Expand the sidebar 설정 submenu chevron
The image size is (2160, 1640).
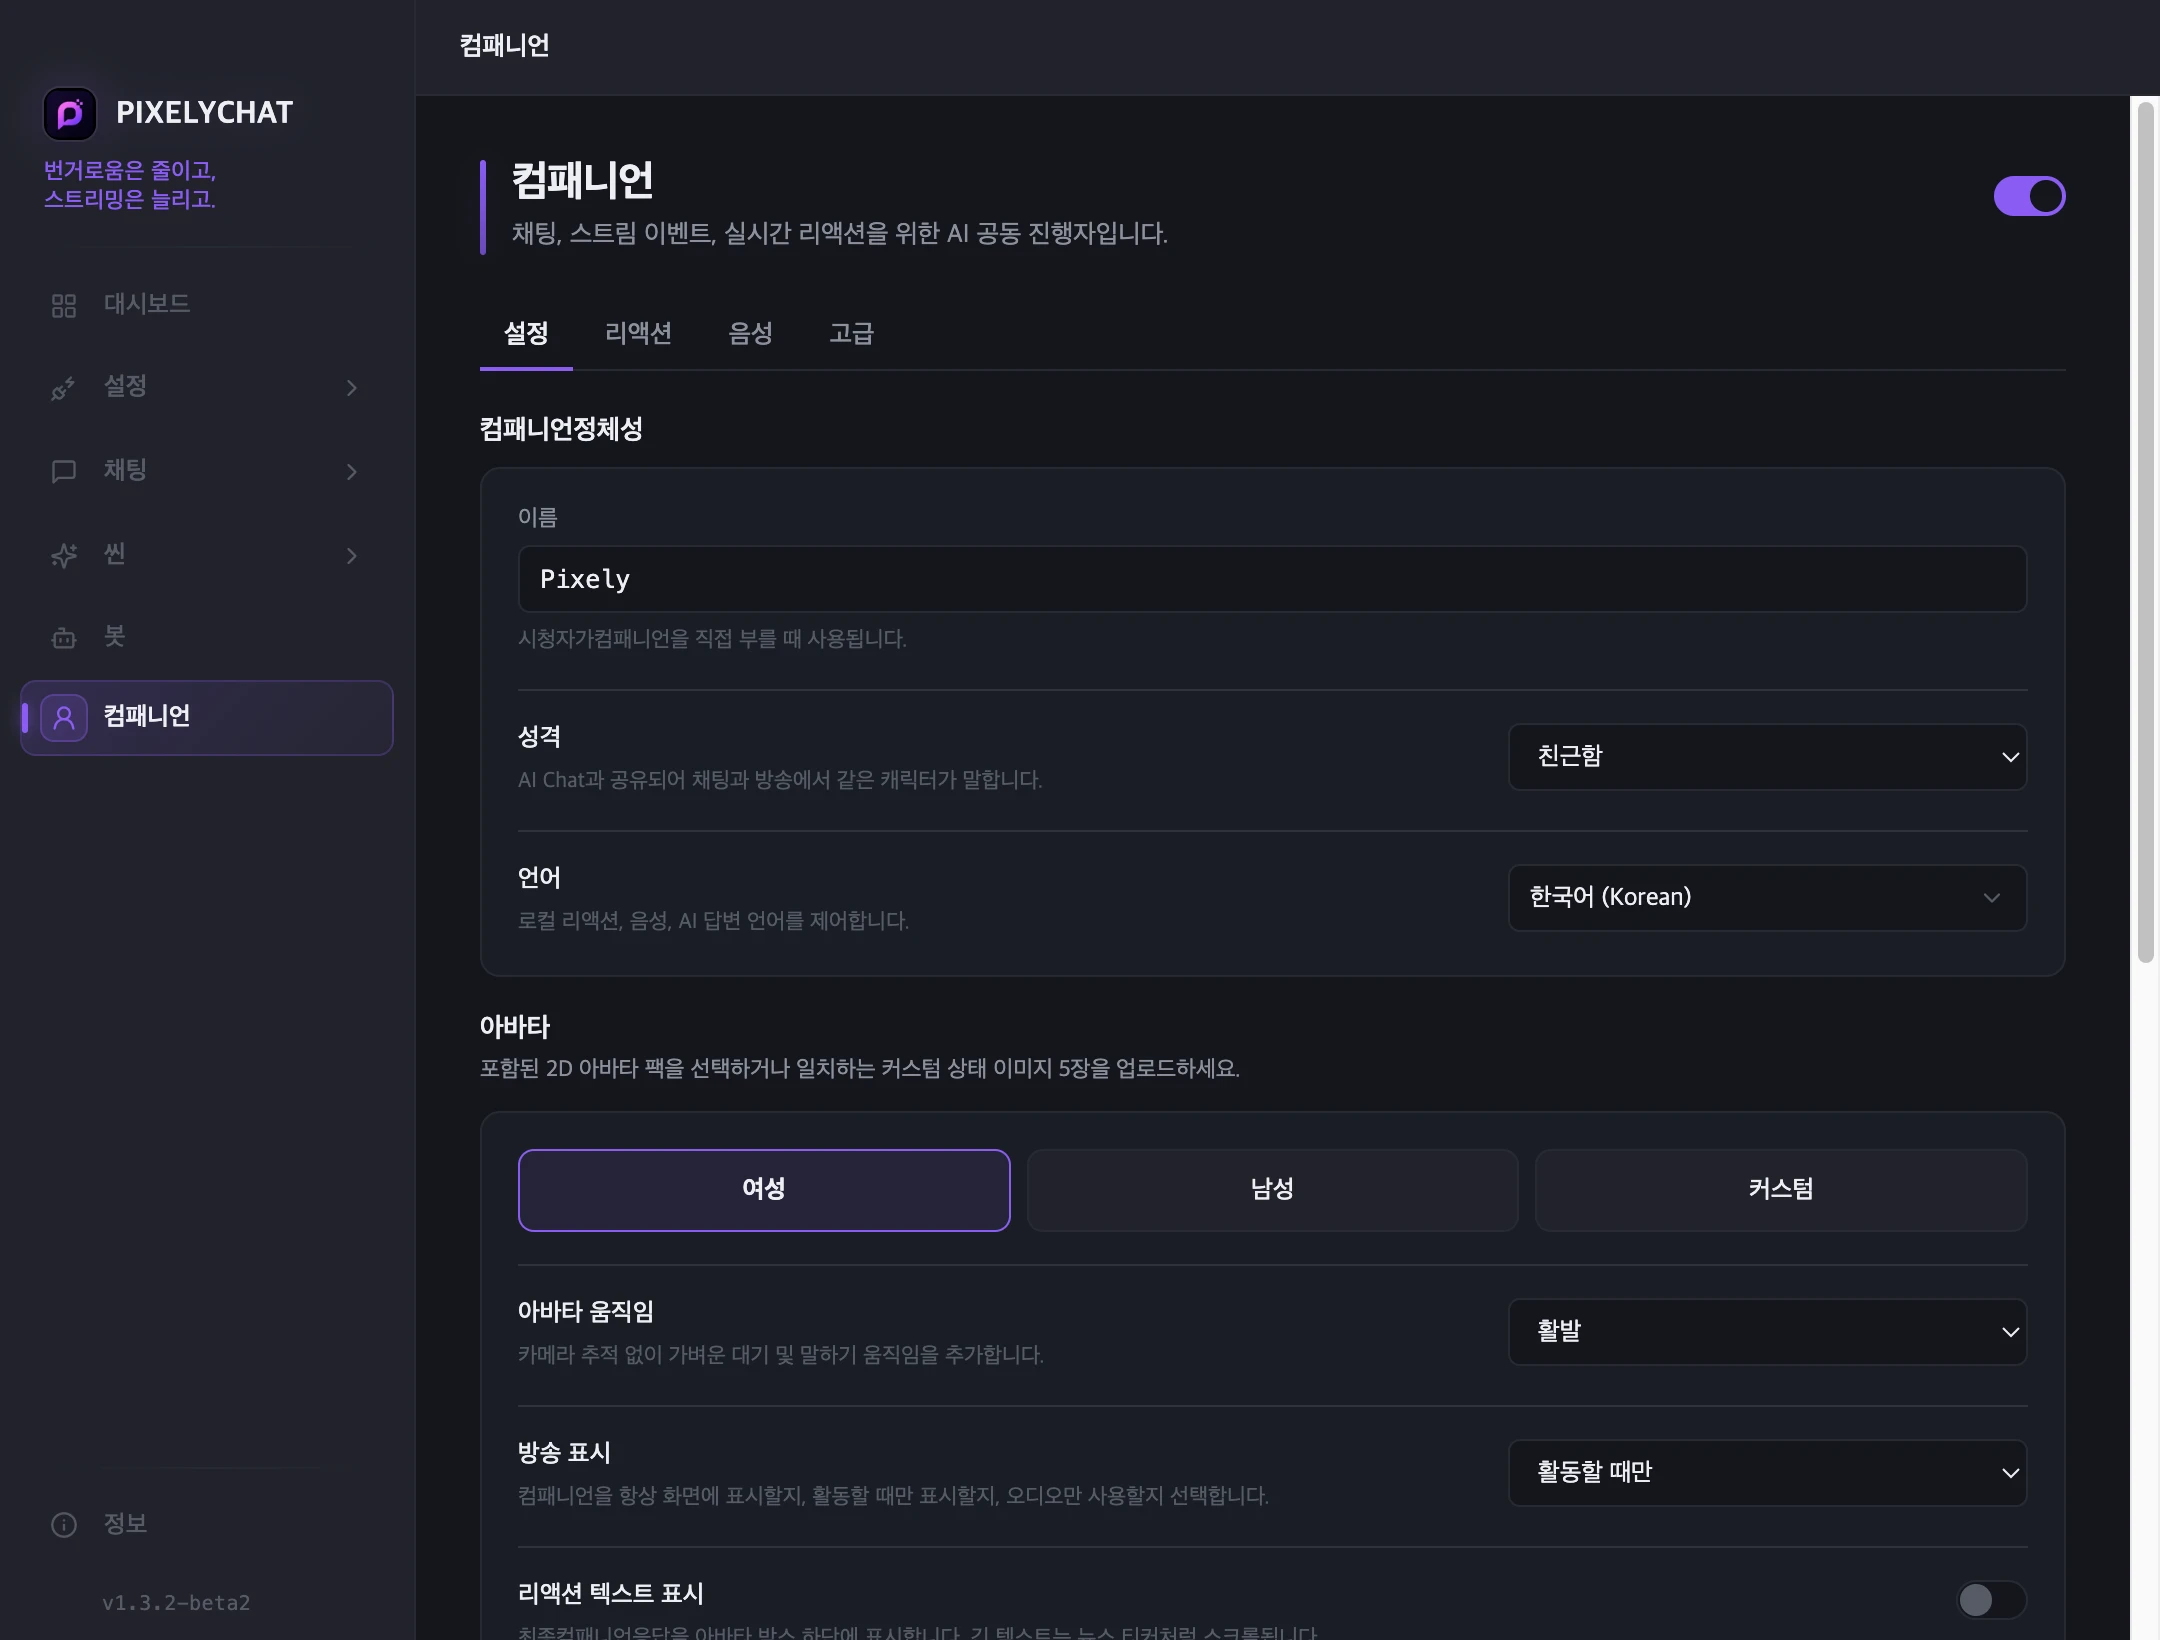352,388
